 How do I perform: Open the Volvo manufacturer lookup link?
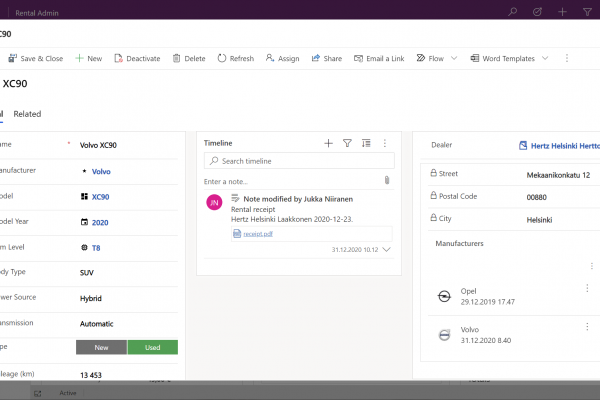coord(101,171)
